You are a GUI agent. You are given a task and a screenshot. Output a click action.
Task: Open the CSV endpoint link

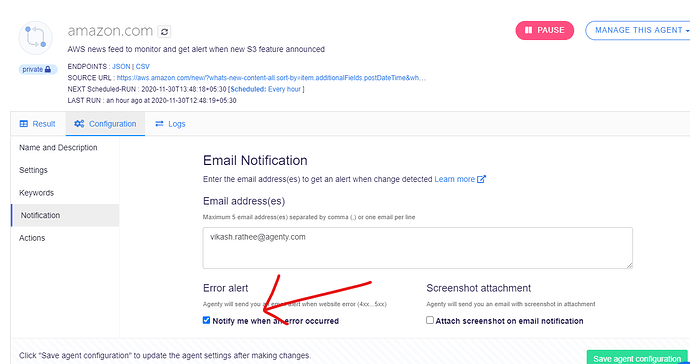click(x=143, y=66)
